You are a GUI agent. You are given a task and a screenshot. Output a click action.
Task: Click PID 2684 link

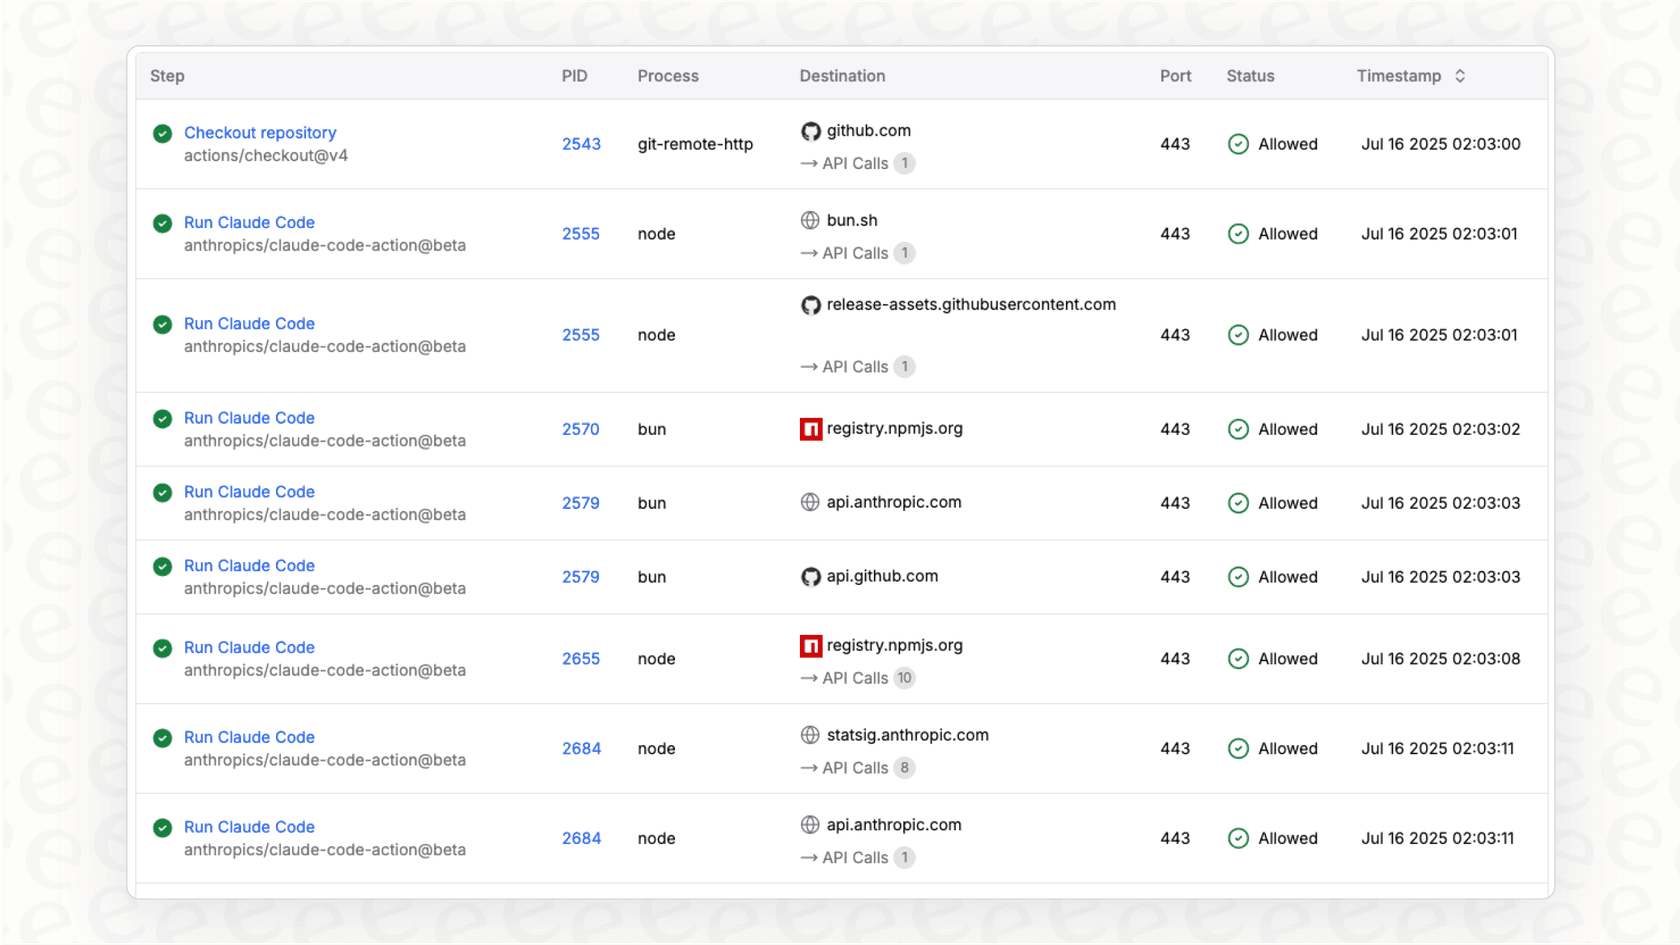pyautogui.click(x=581, y=748)
